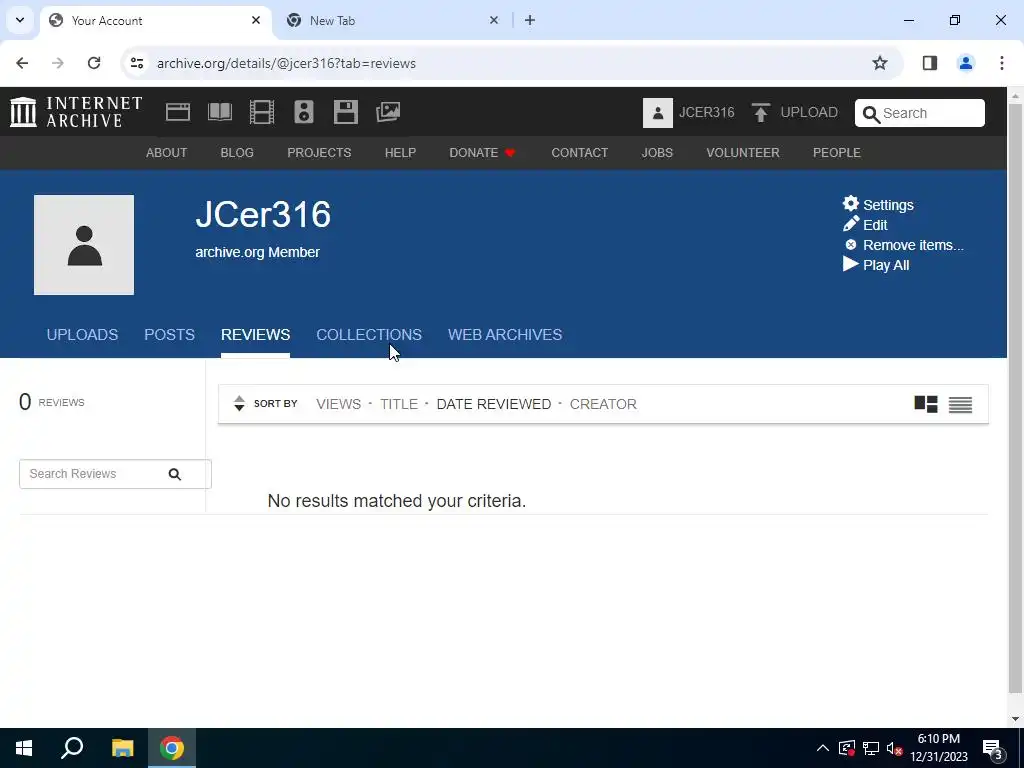Open the HELP link
This screenshot has width=1024, height=768.
coord(400,153)
